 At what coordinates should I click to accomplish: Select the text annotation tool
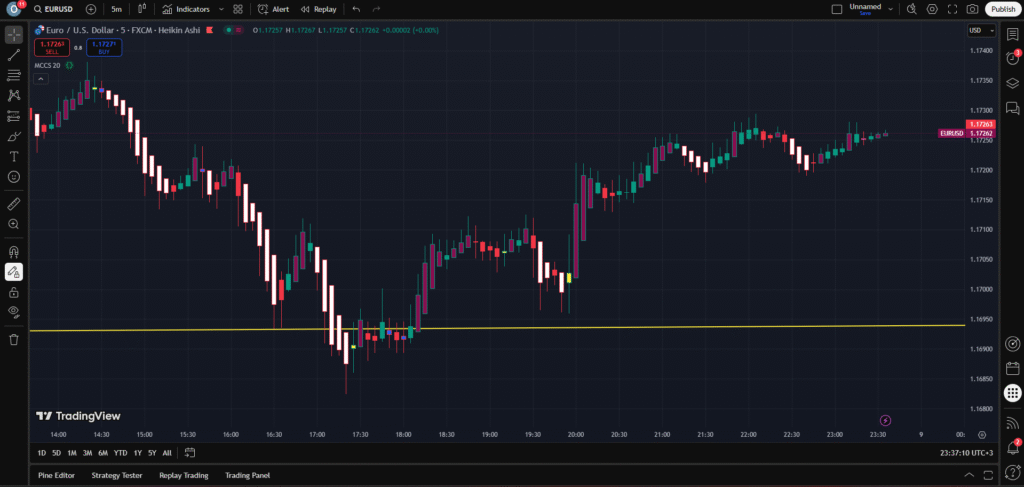coord(14,157)
